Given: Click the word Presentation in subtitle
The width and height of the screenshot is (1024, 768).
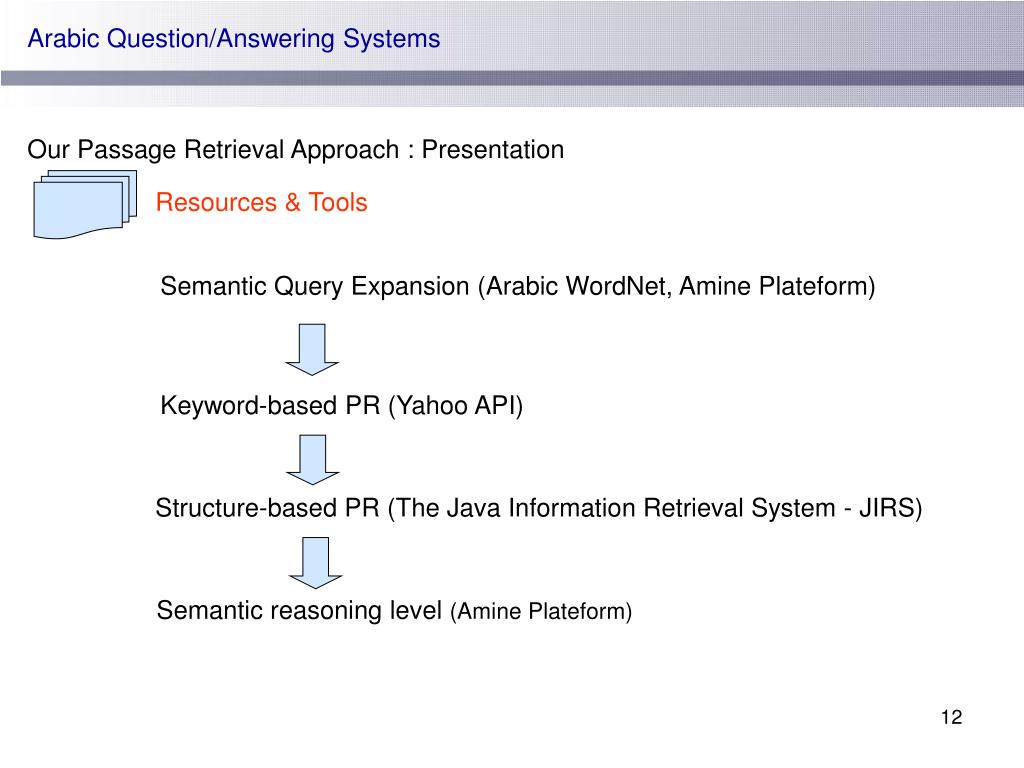Looking at the screenshot, I should (492, 150).
